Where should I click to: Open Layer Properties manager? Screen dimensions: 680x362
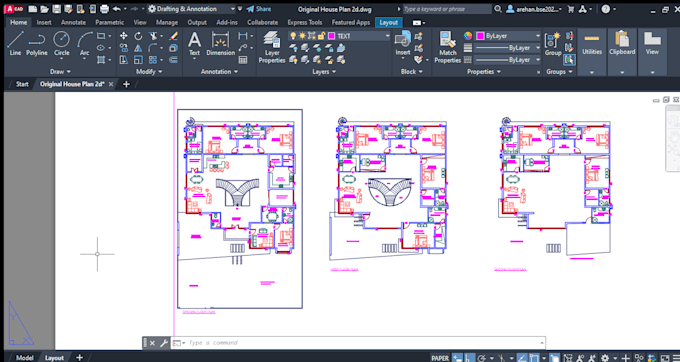click(272, 47)
